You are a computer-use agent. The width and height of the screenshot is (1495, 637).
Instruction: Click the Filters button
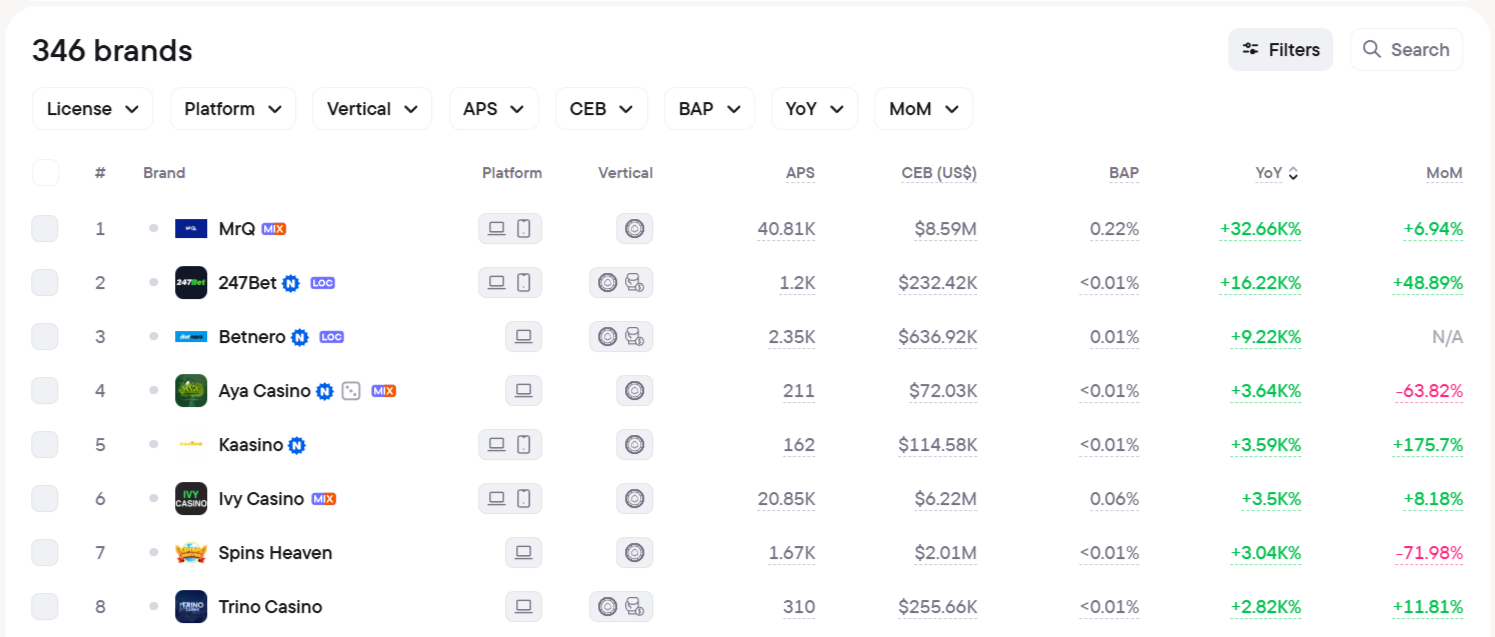pos(1280,50)
